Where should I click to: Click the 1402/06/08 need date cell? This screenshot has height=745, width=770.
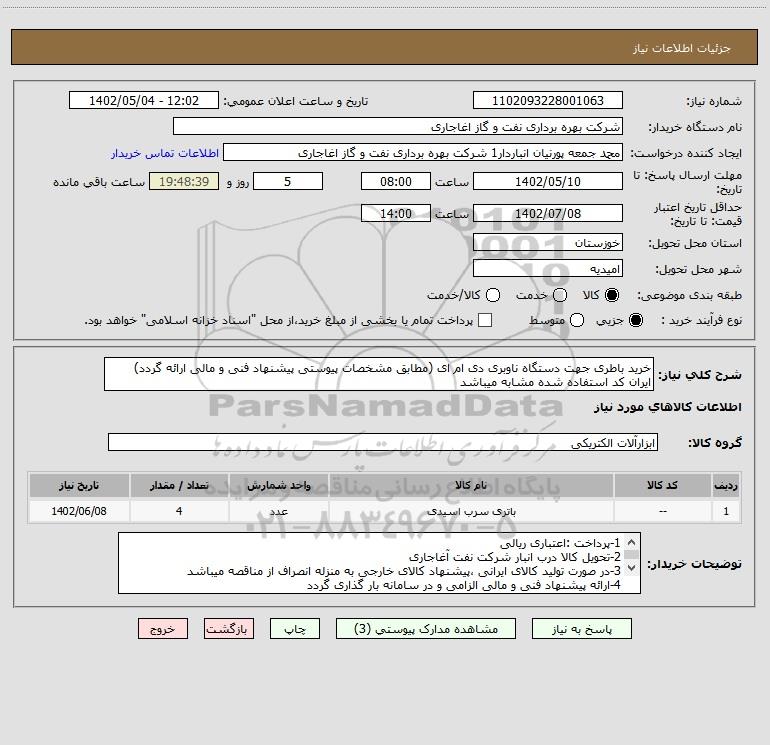[79, 511]
